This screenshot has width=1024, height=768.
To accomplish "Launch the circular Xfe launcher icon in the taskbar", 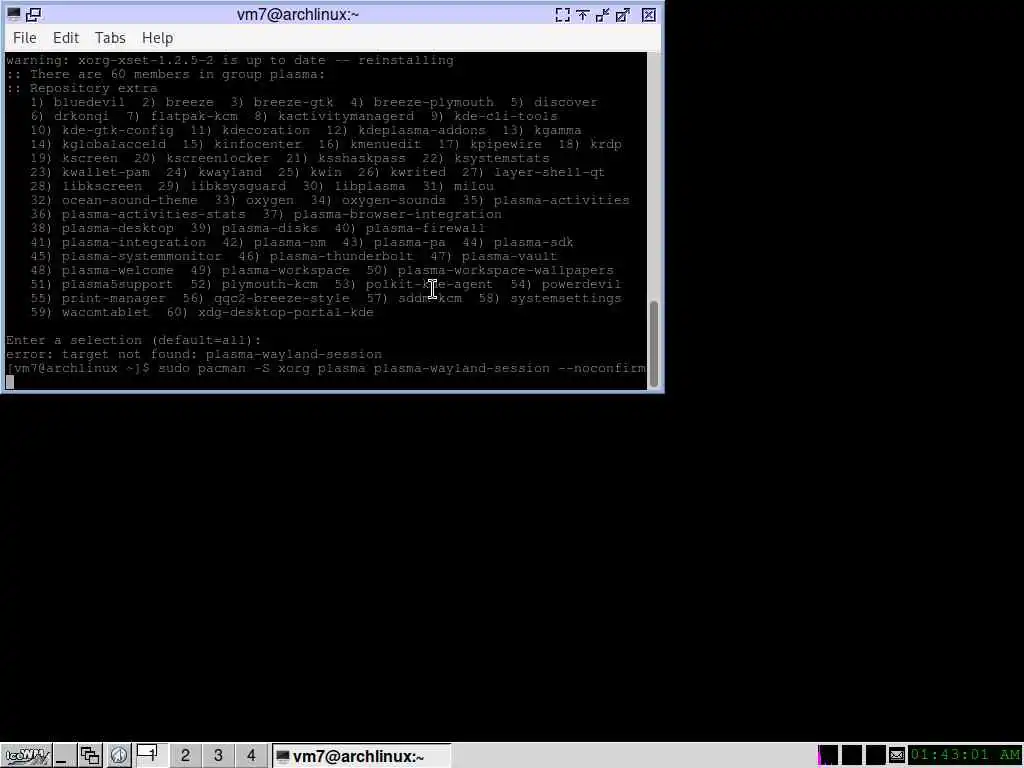I will (x=118, y=756).
